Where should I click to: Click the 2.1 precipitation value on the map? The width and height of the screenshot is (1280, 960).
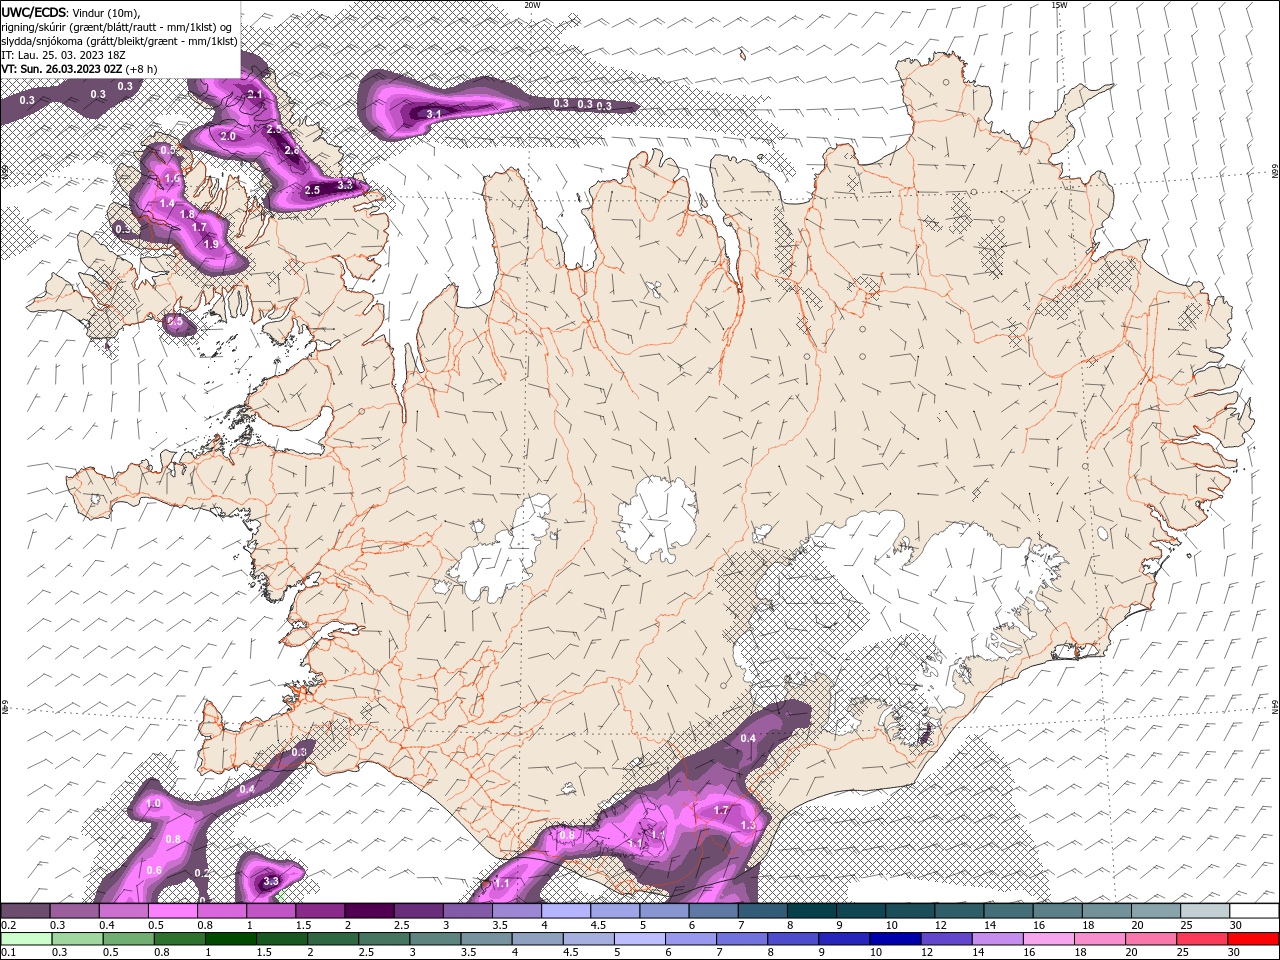(x=254, y=95)
